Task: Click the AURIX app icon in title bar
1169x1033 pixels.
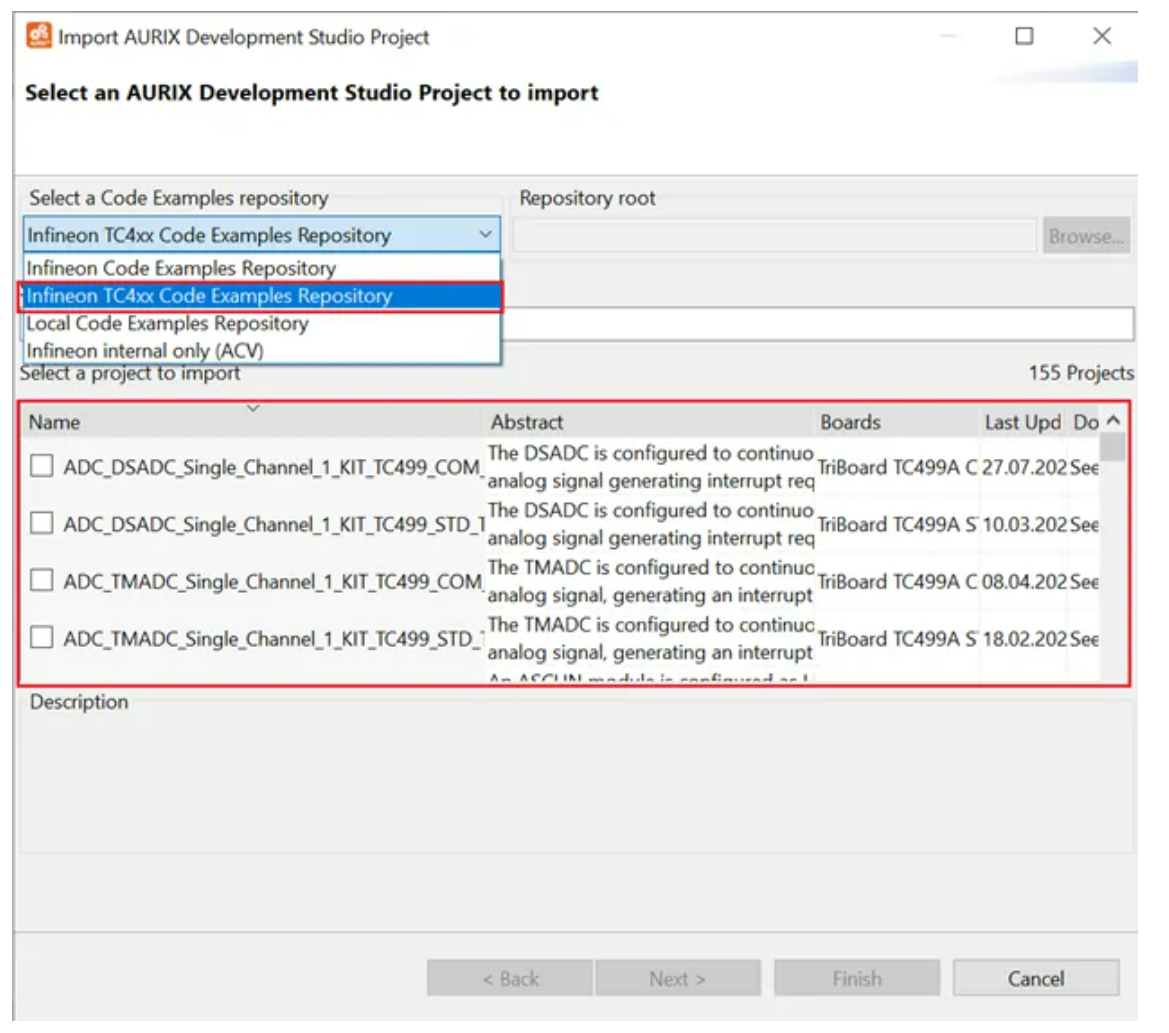Action: click(x=37, y=37)
